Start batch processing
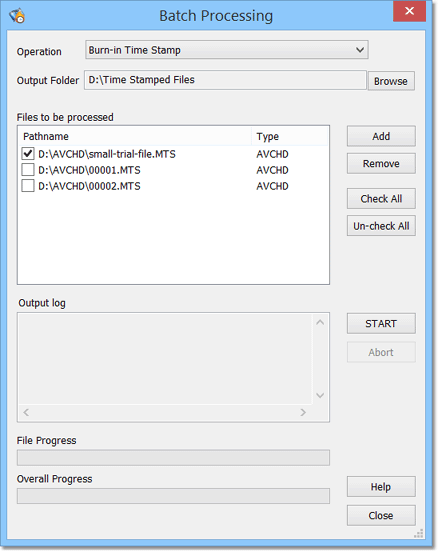This screenshot has width=438, height=552. pos(381,324)
